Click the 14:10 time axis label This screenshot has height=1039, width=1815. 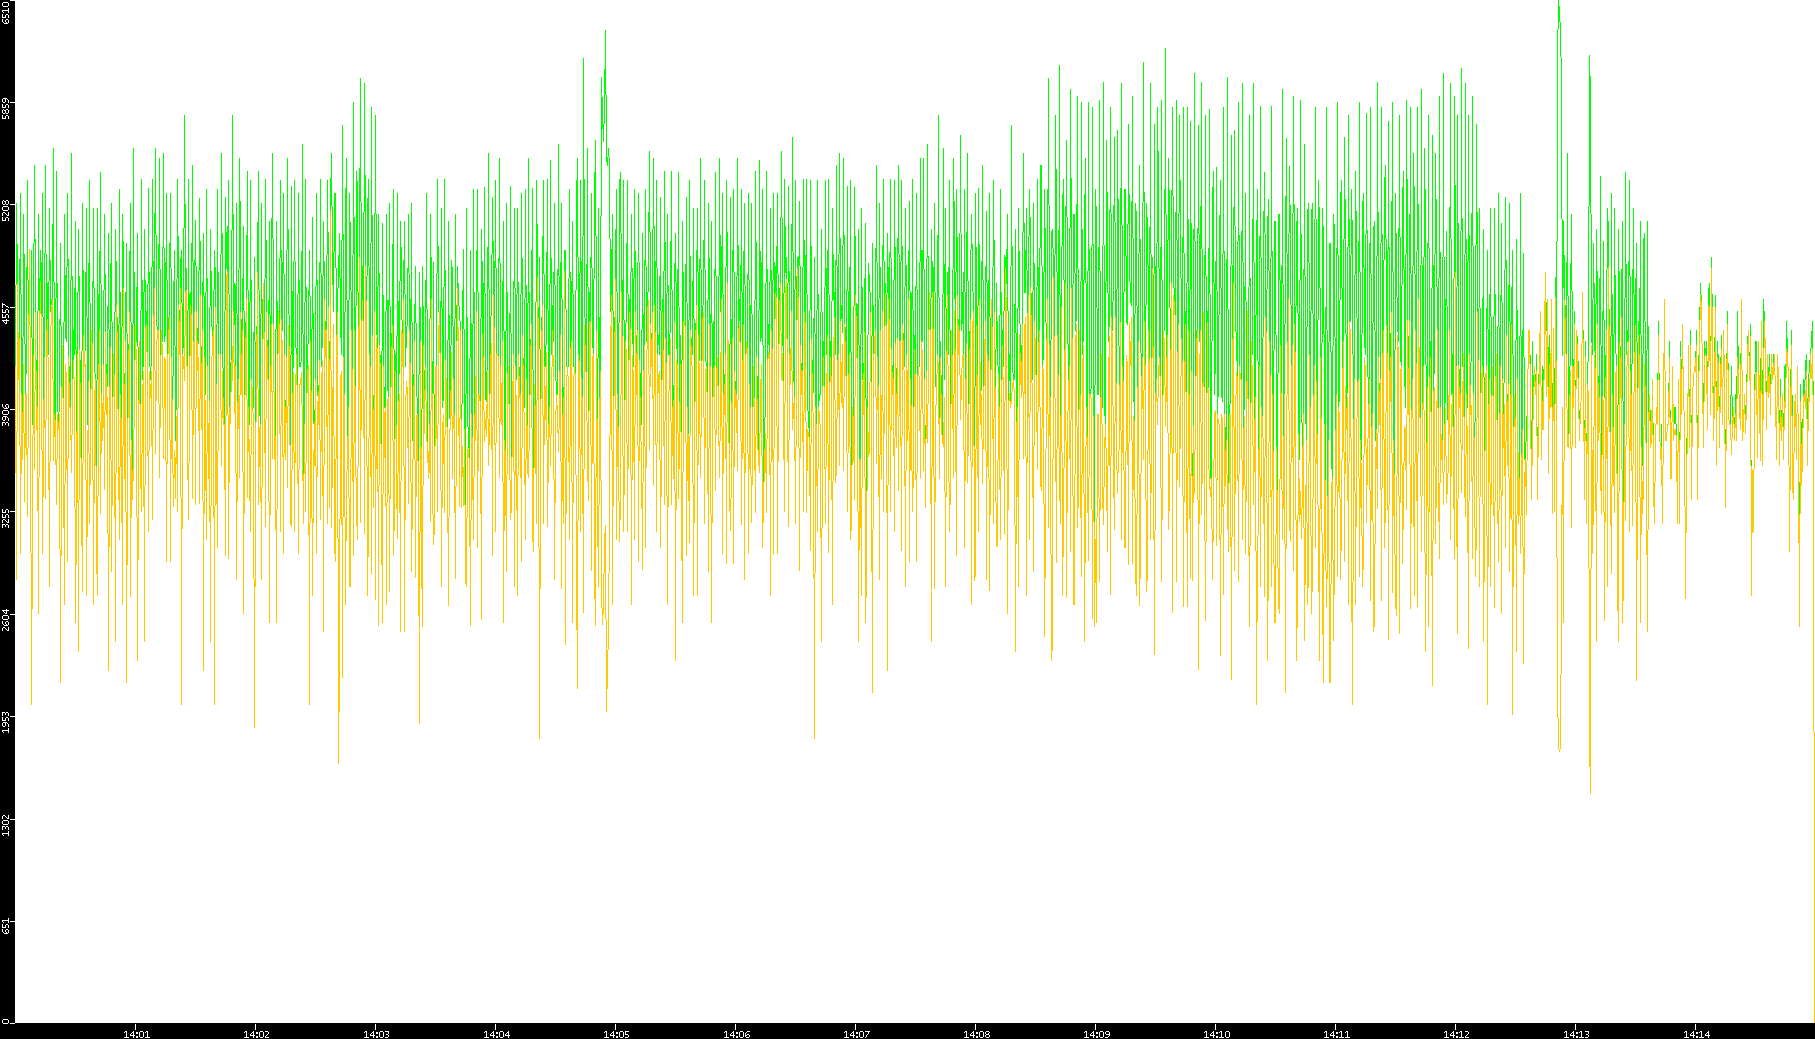1216,1033
